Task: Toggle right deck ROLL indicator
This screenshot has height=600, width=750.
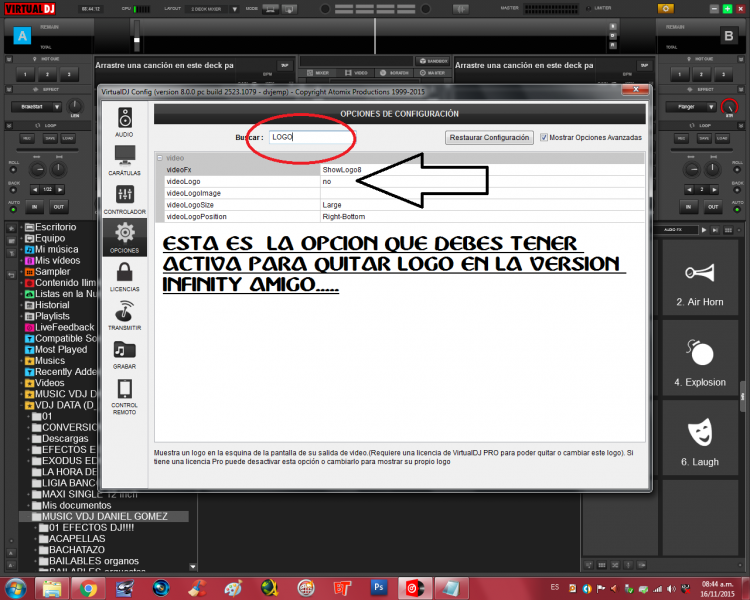Action: tap(737, 170)
